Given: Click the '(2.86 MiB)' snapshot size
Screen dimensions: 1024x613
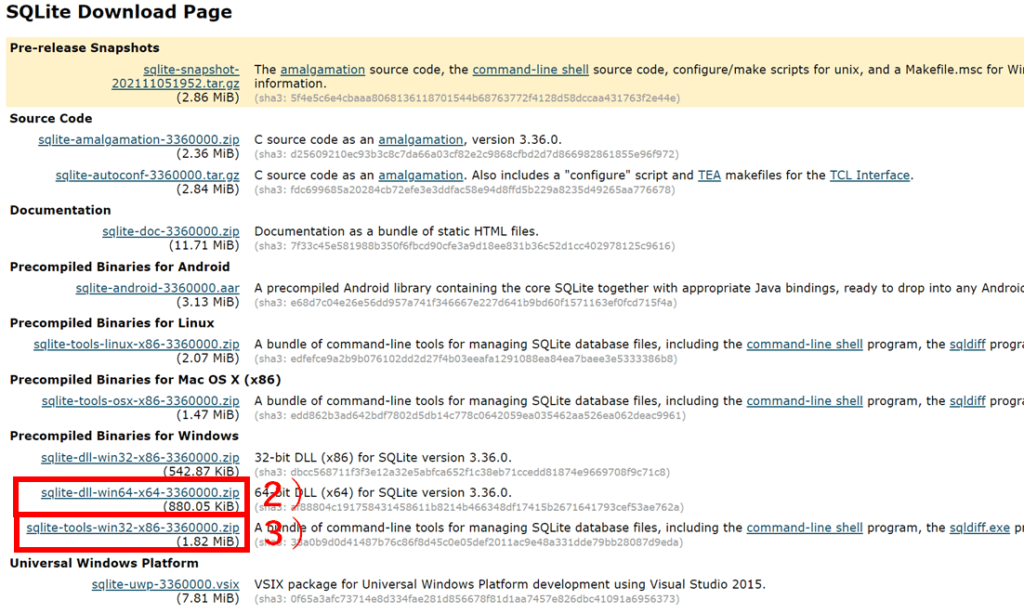Looking at the screenshot, I should point(208,98).
